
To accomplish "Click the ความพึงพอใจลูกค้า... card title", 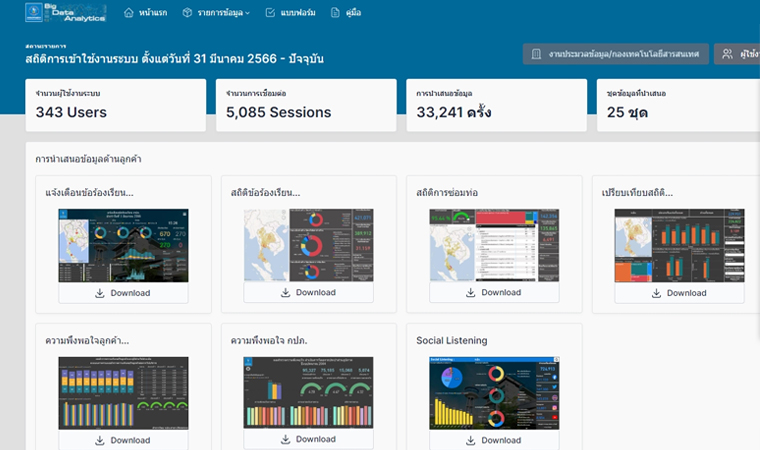I will (x=87, y=340).
